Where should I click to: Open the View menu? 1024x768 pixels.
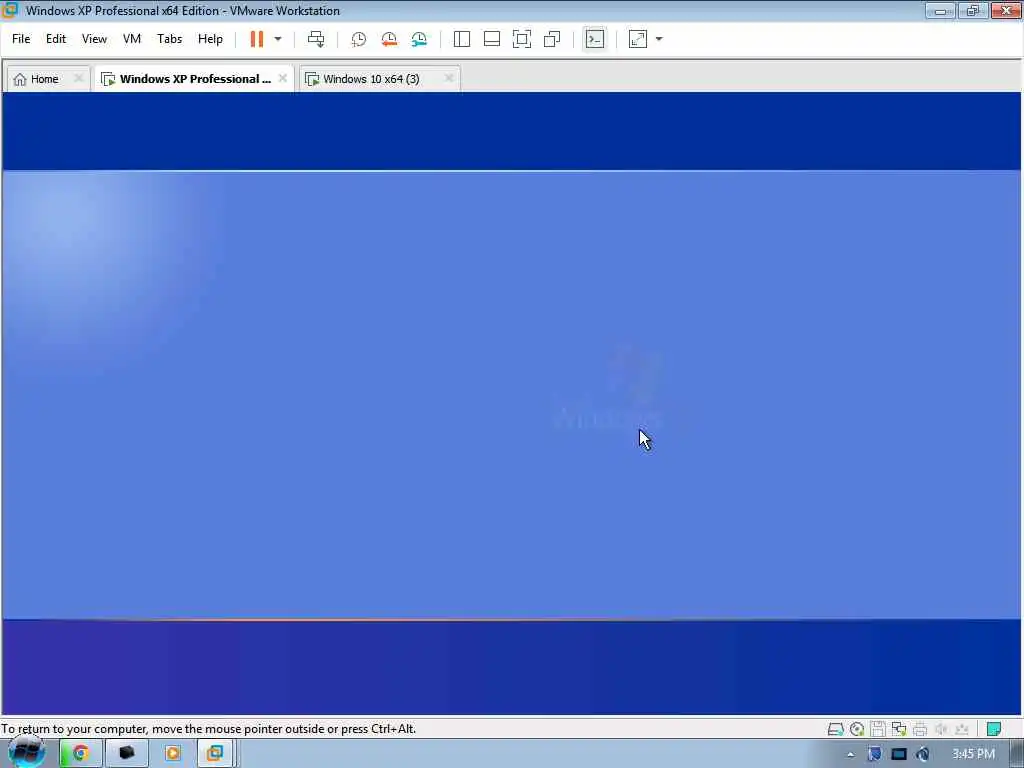[94, 39]
